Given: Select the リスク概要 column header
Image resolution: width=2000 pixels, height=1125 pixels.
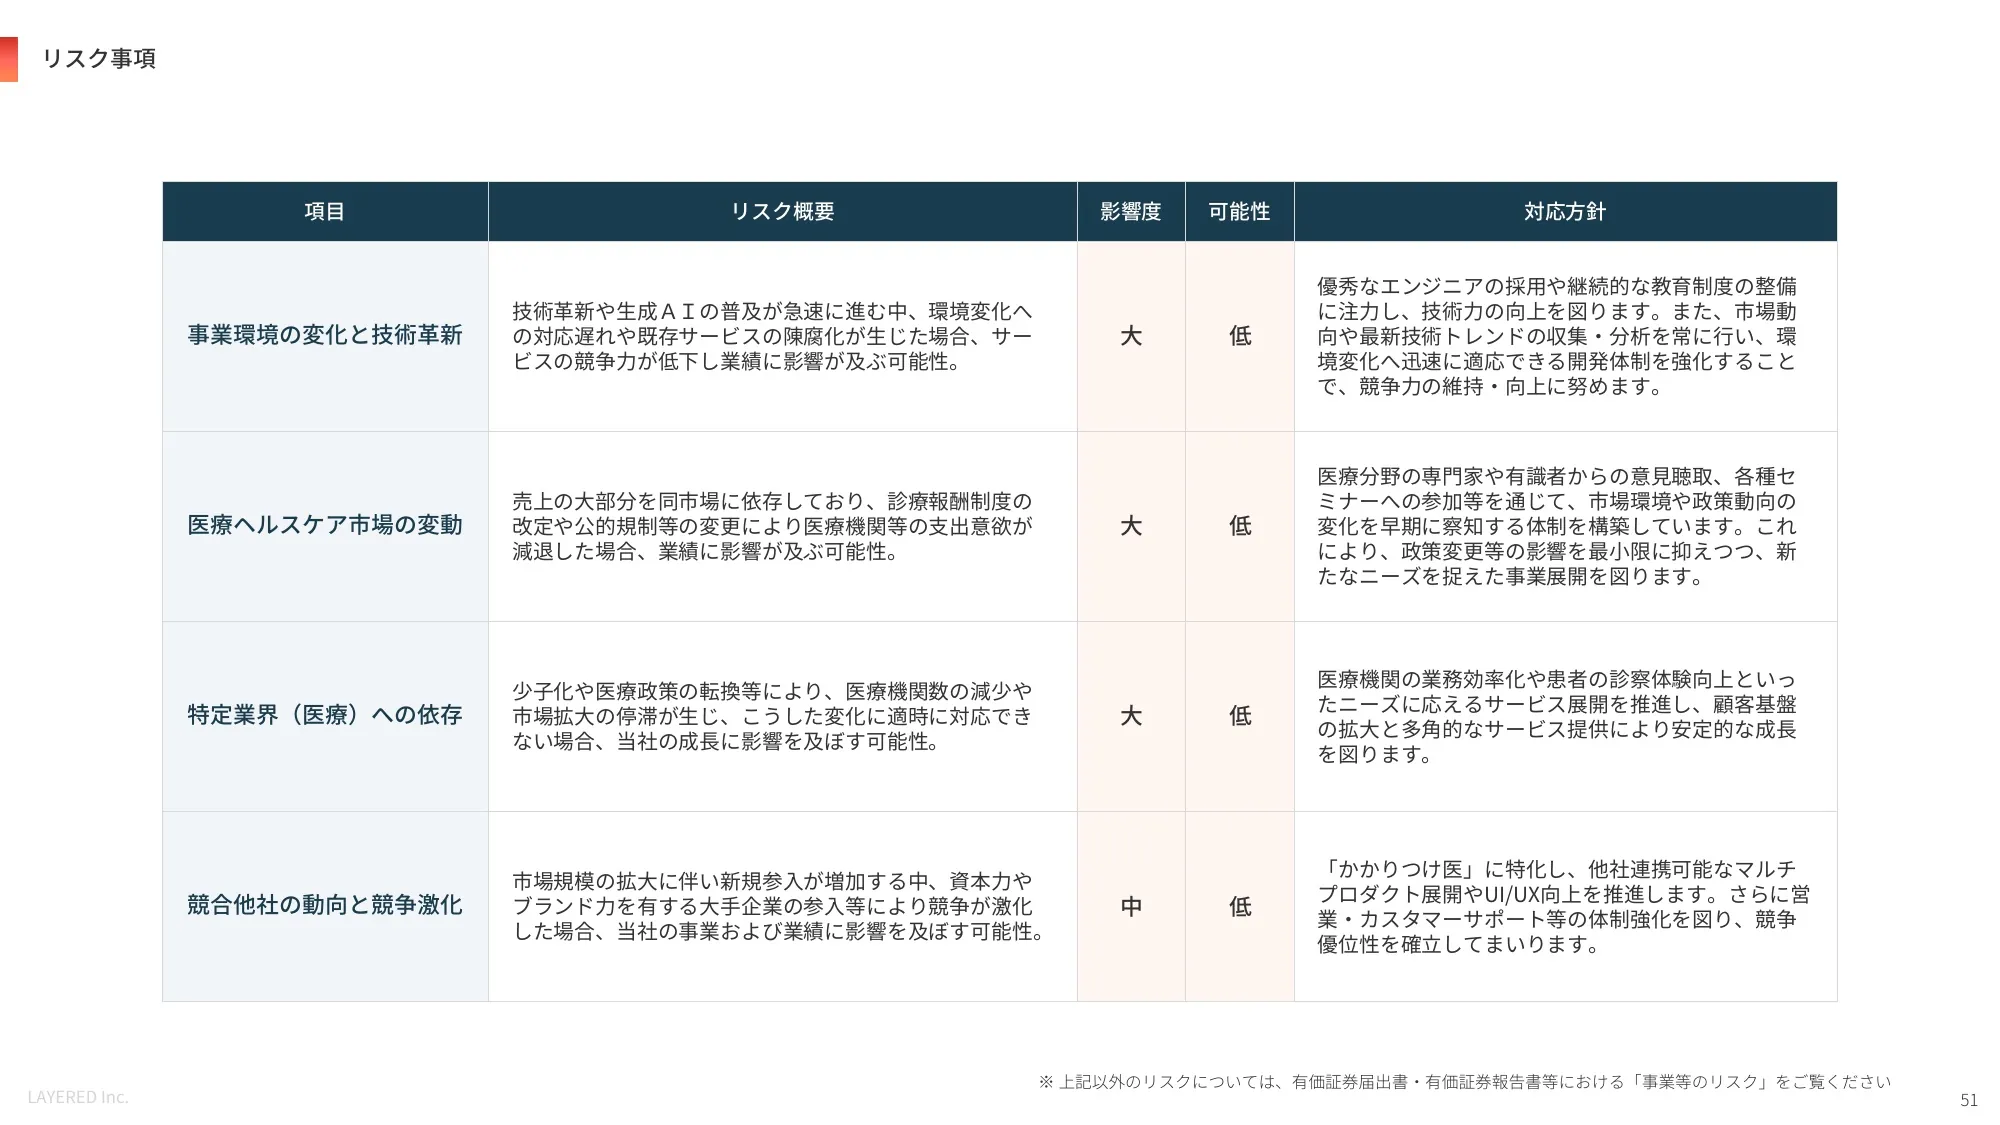Looking at the screenshot, I should tap(782, 212).
